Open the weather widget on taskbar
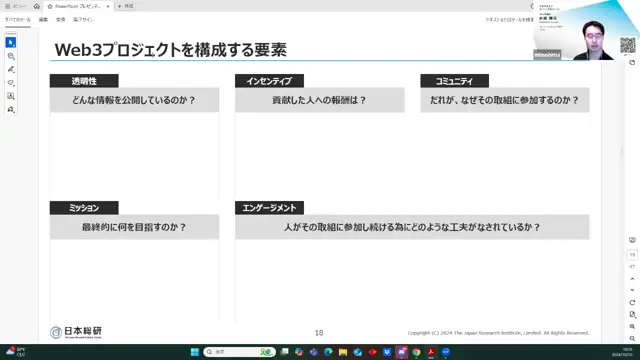The image size is (640, 360). pyautogui.click(x=16, y=352)
